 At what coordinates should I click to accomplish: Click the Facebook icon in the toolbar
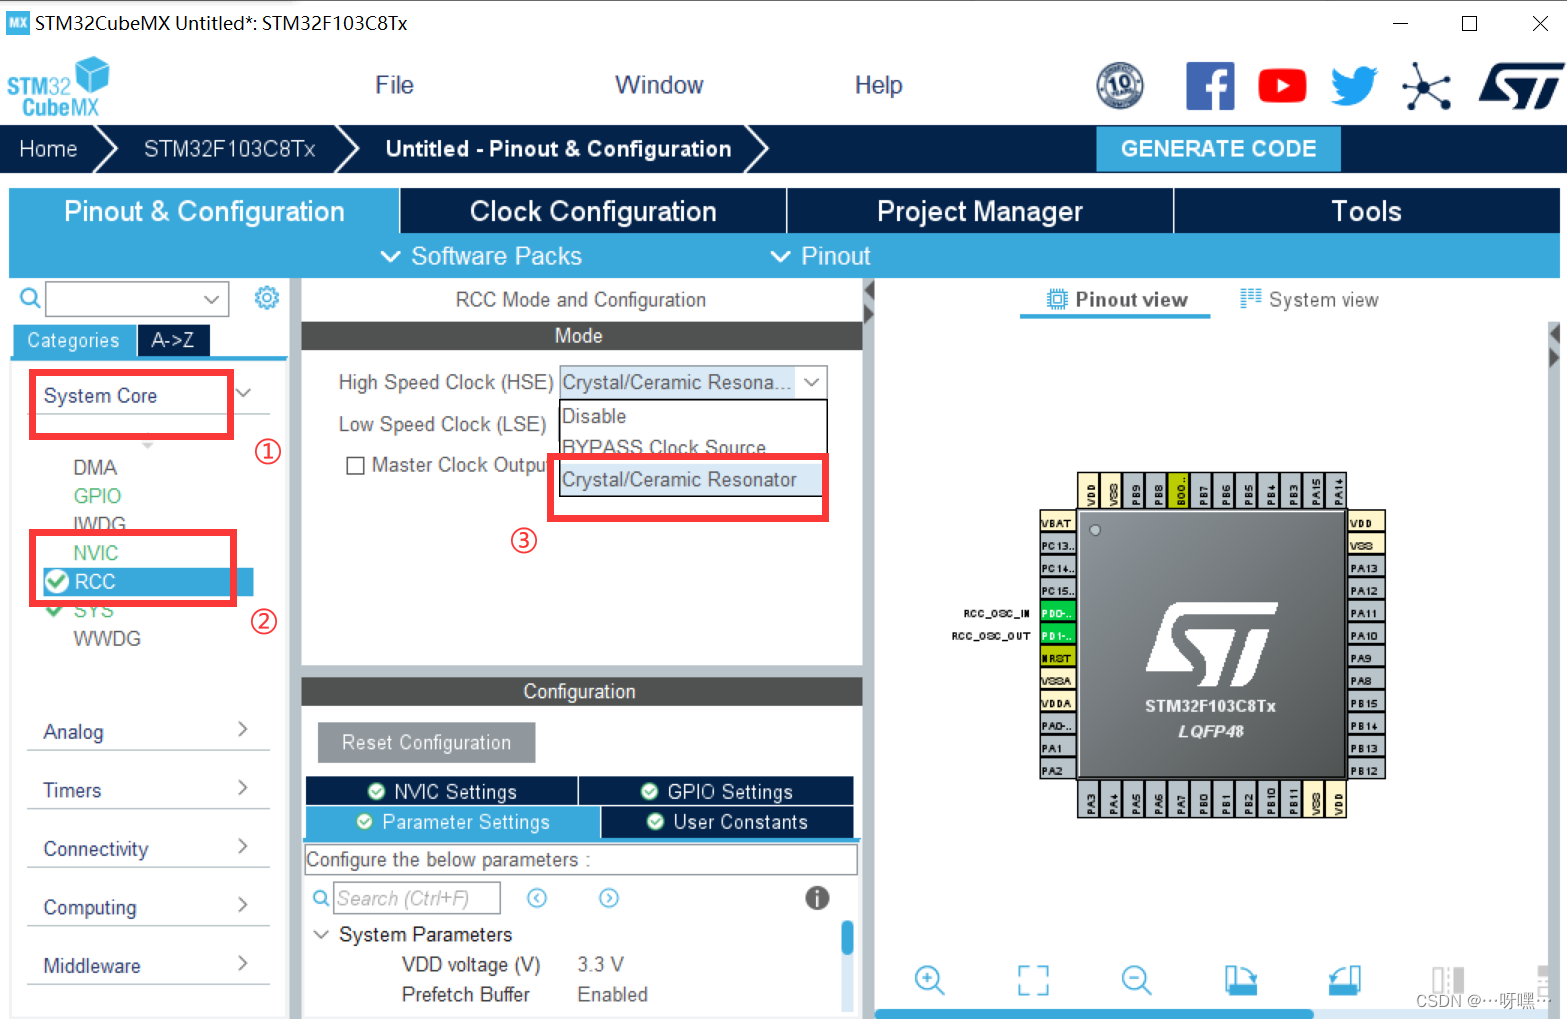pos(1210,86)
